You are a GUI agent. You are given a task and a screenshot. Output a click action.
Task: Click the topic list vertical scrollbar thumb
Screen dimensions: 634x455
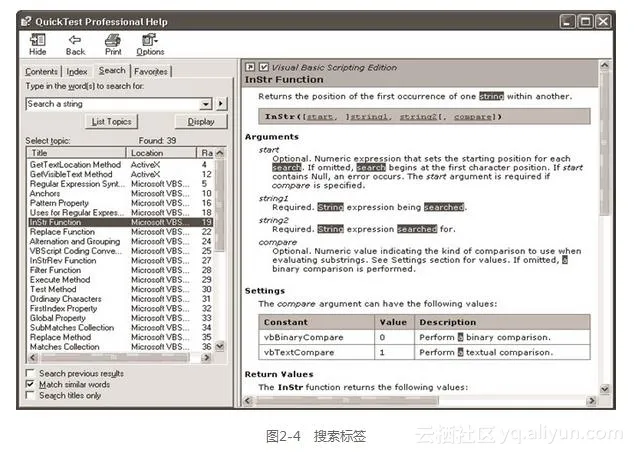point(220,205)
